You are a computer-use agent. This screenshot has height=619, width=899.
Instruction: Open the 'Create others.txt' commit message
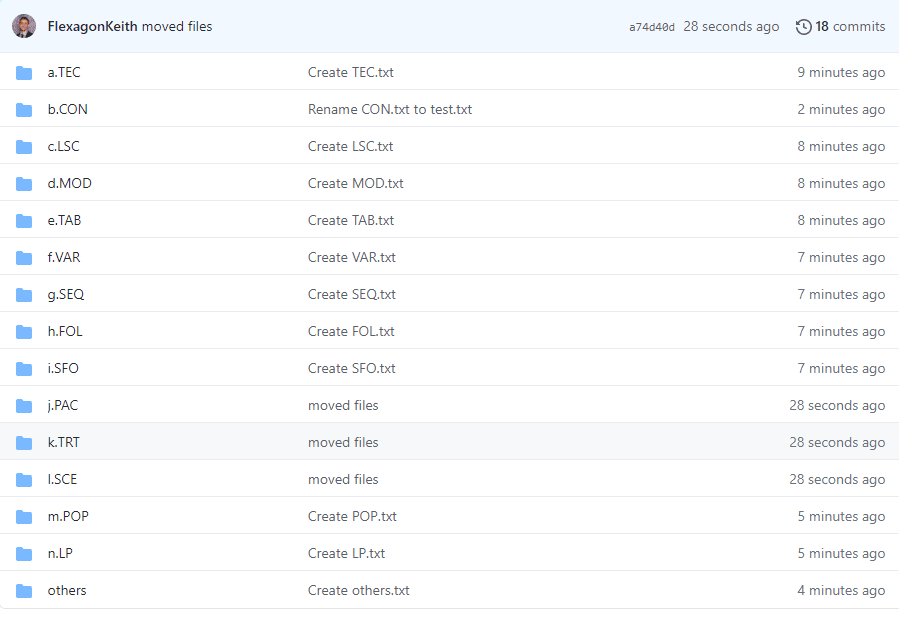(358, 590)
